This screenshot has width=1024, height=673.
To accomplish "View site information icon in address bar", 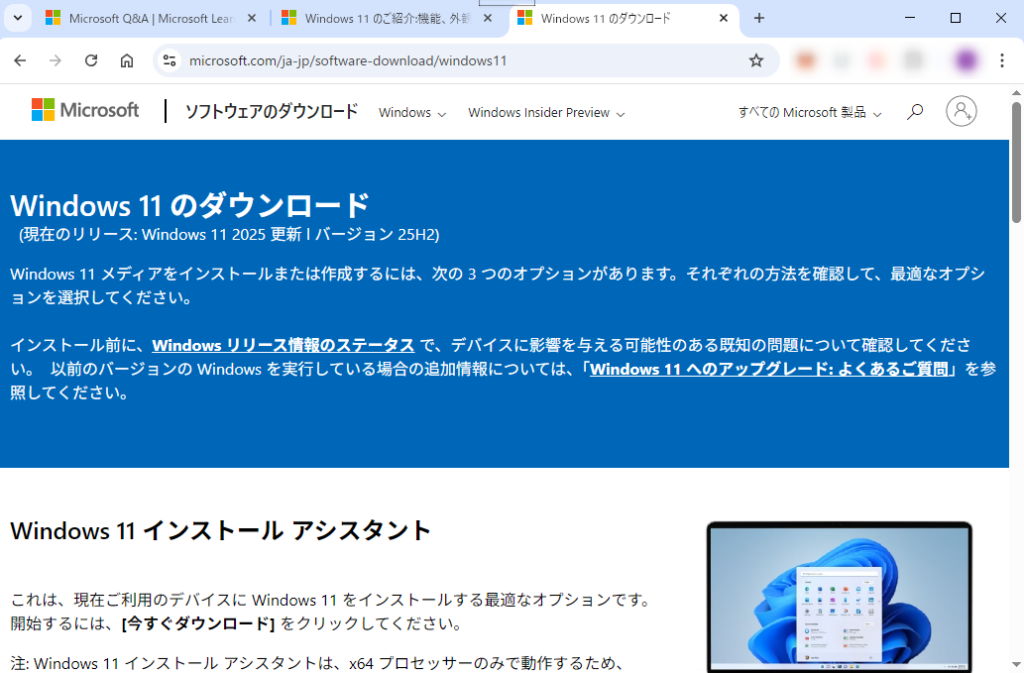I will 169,60.
